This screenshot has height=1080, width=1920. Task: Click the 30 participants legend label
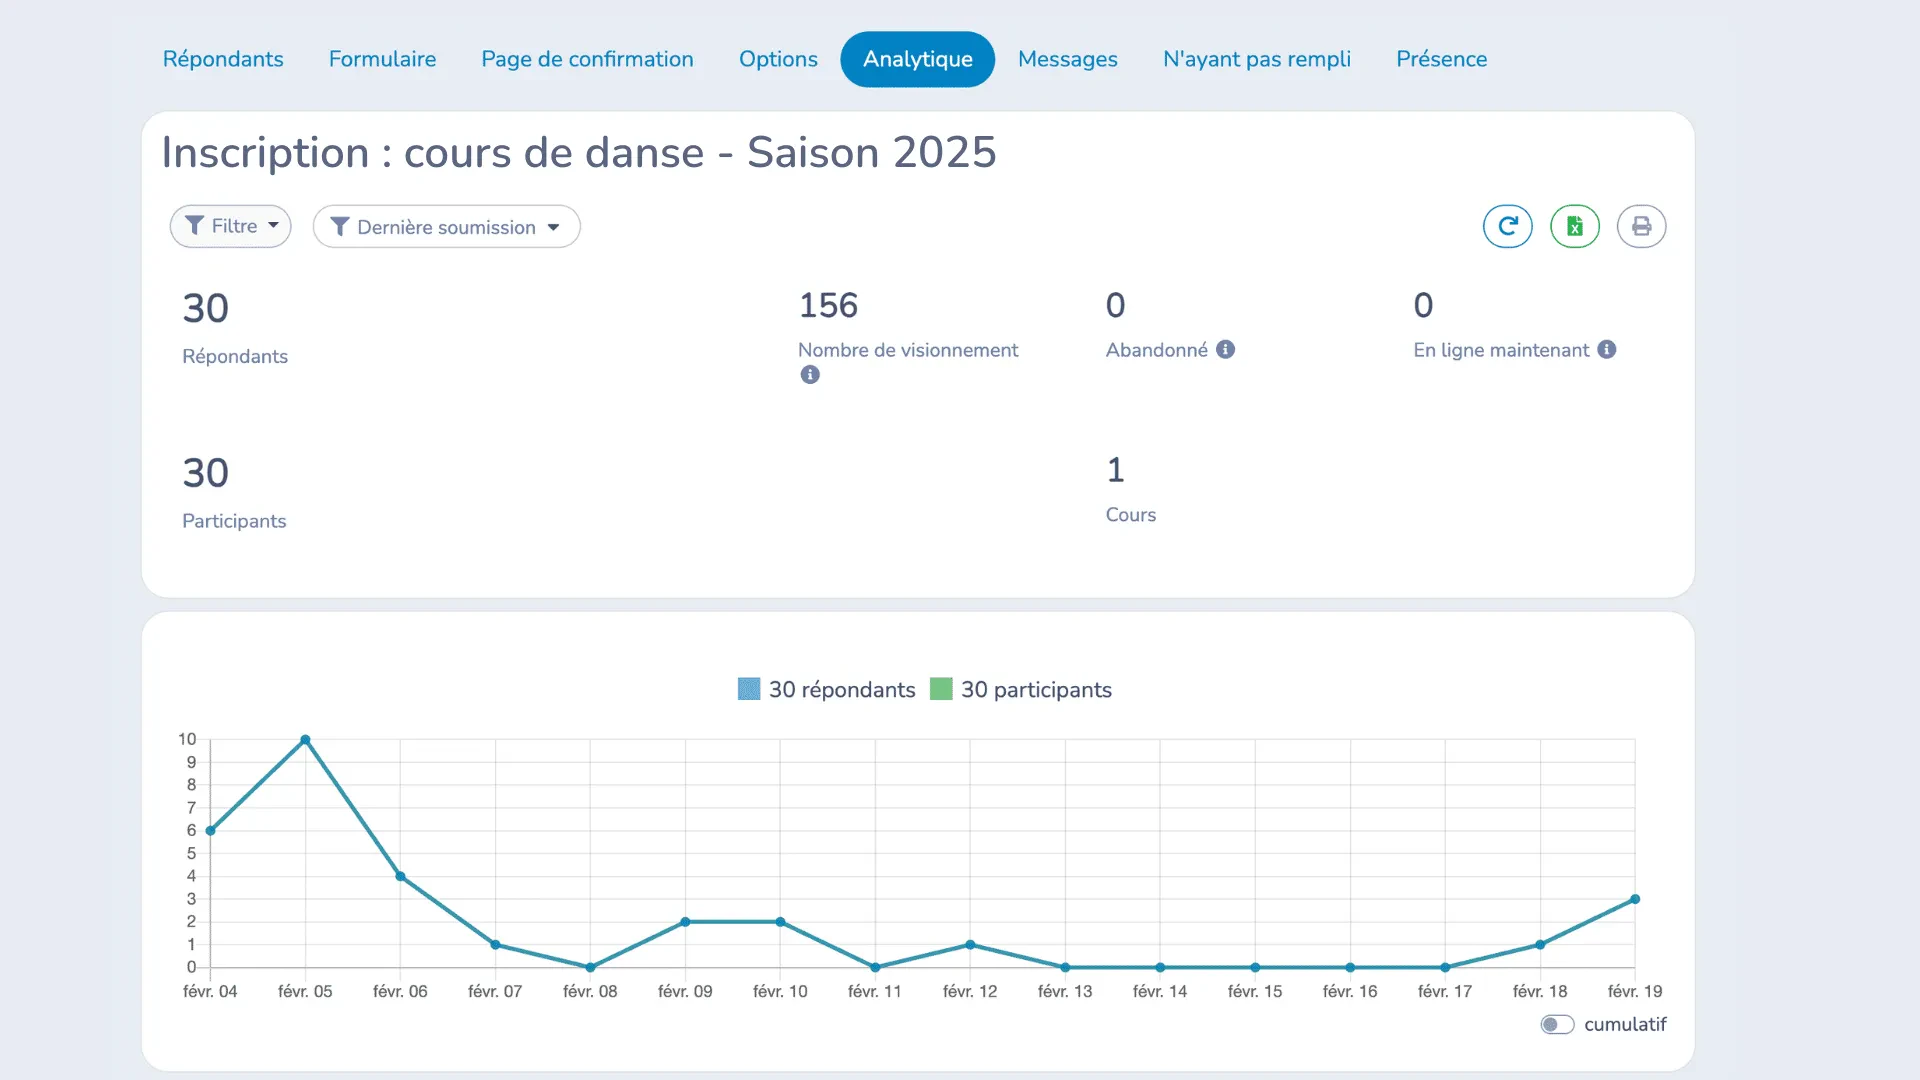coord(1036,690)
